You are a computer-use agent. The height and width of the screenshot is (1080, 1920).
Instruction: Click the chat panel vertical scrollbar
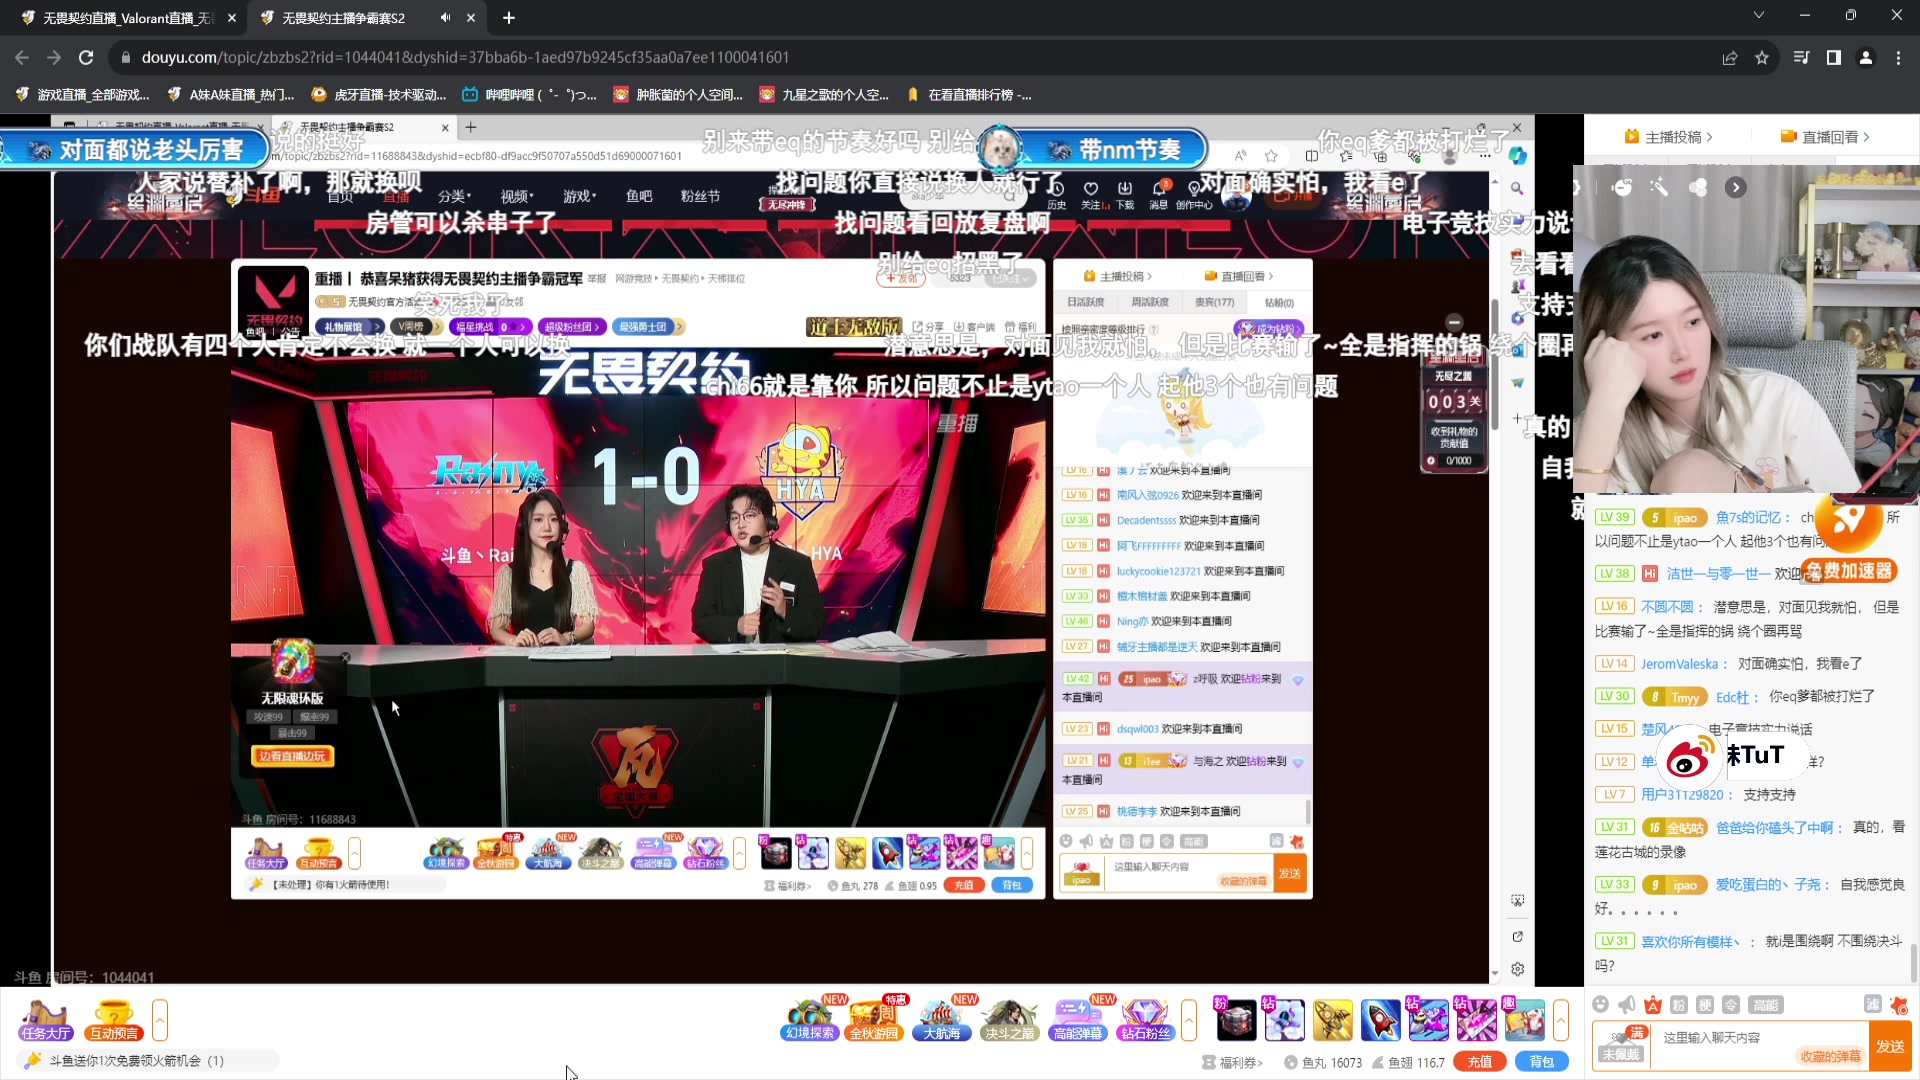(x=1914, y=964)
